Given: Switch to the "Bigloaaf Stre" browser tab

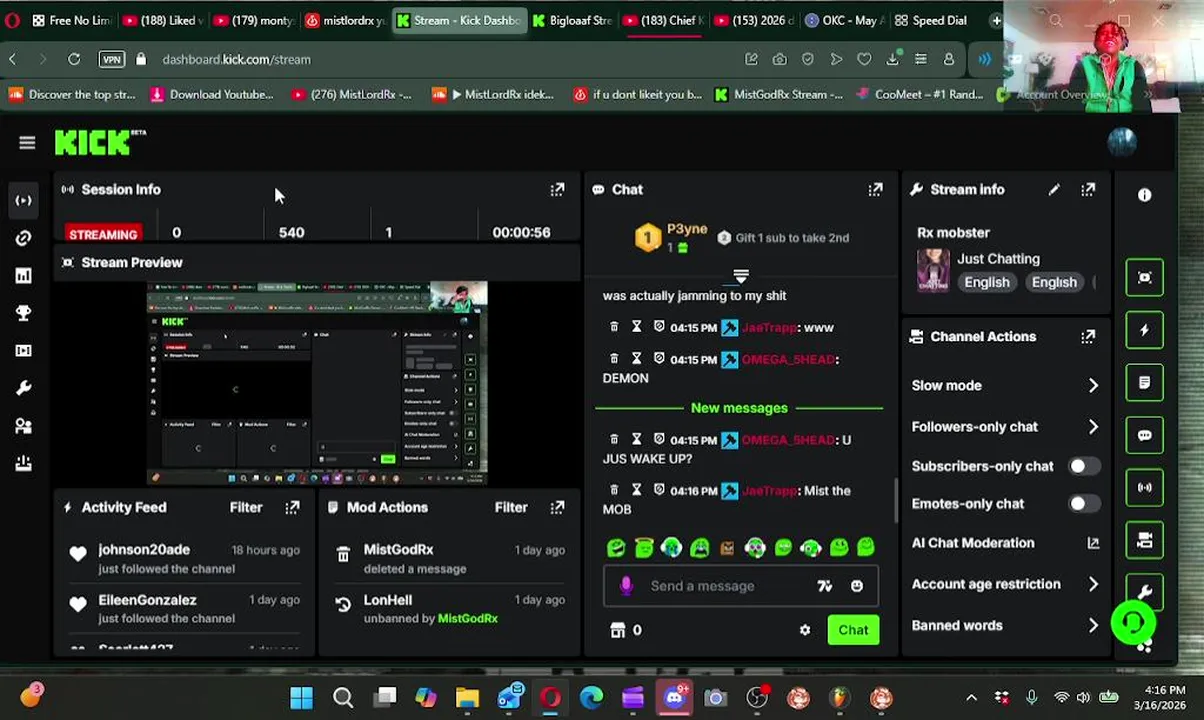Looking at the screenshot, I should (571, 20).
